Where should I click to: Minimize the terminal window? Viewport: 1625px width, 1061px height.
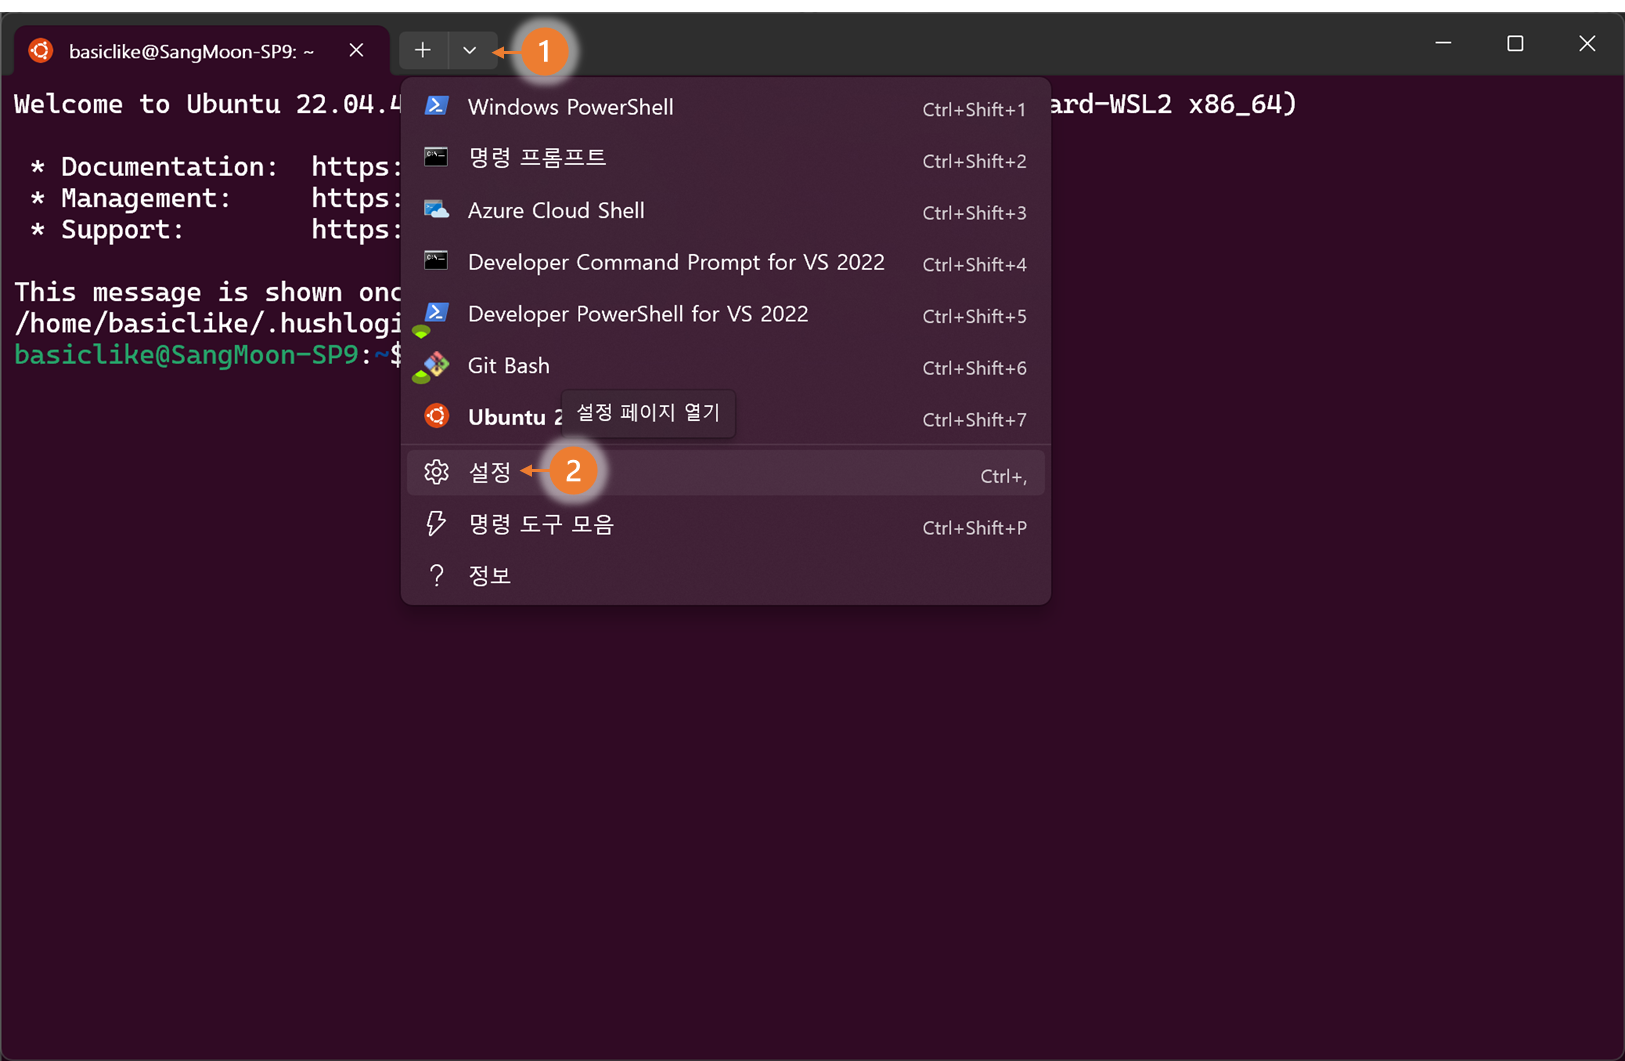[1443, 43]
